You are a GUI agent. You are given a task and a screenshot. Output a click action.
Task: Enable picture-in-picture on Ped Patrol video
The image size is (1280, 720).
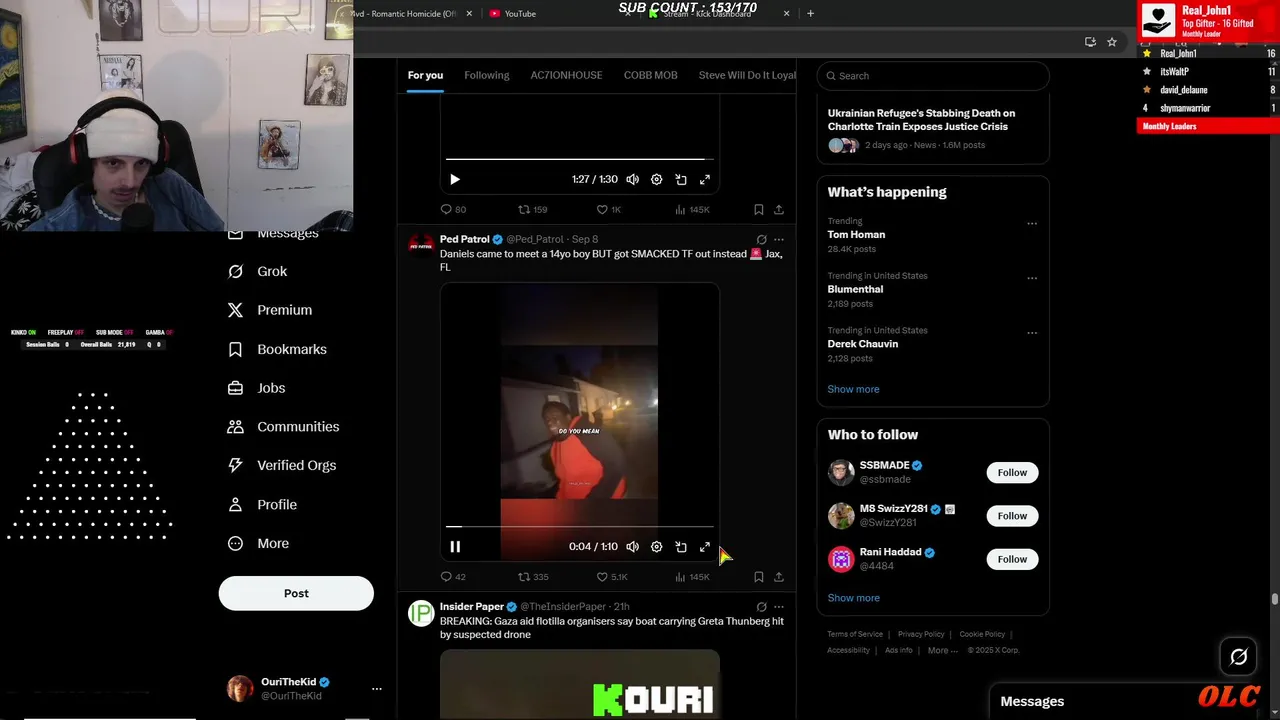pyautogui.click(x=681, y=547)
